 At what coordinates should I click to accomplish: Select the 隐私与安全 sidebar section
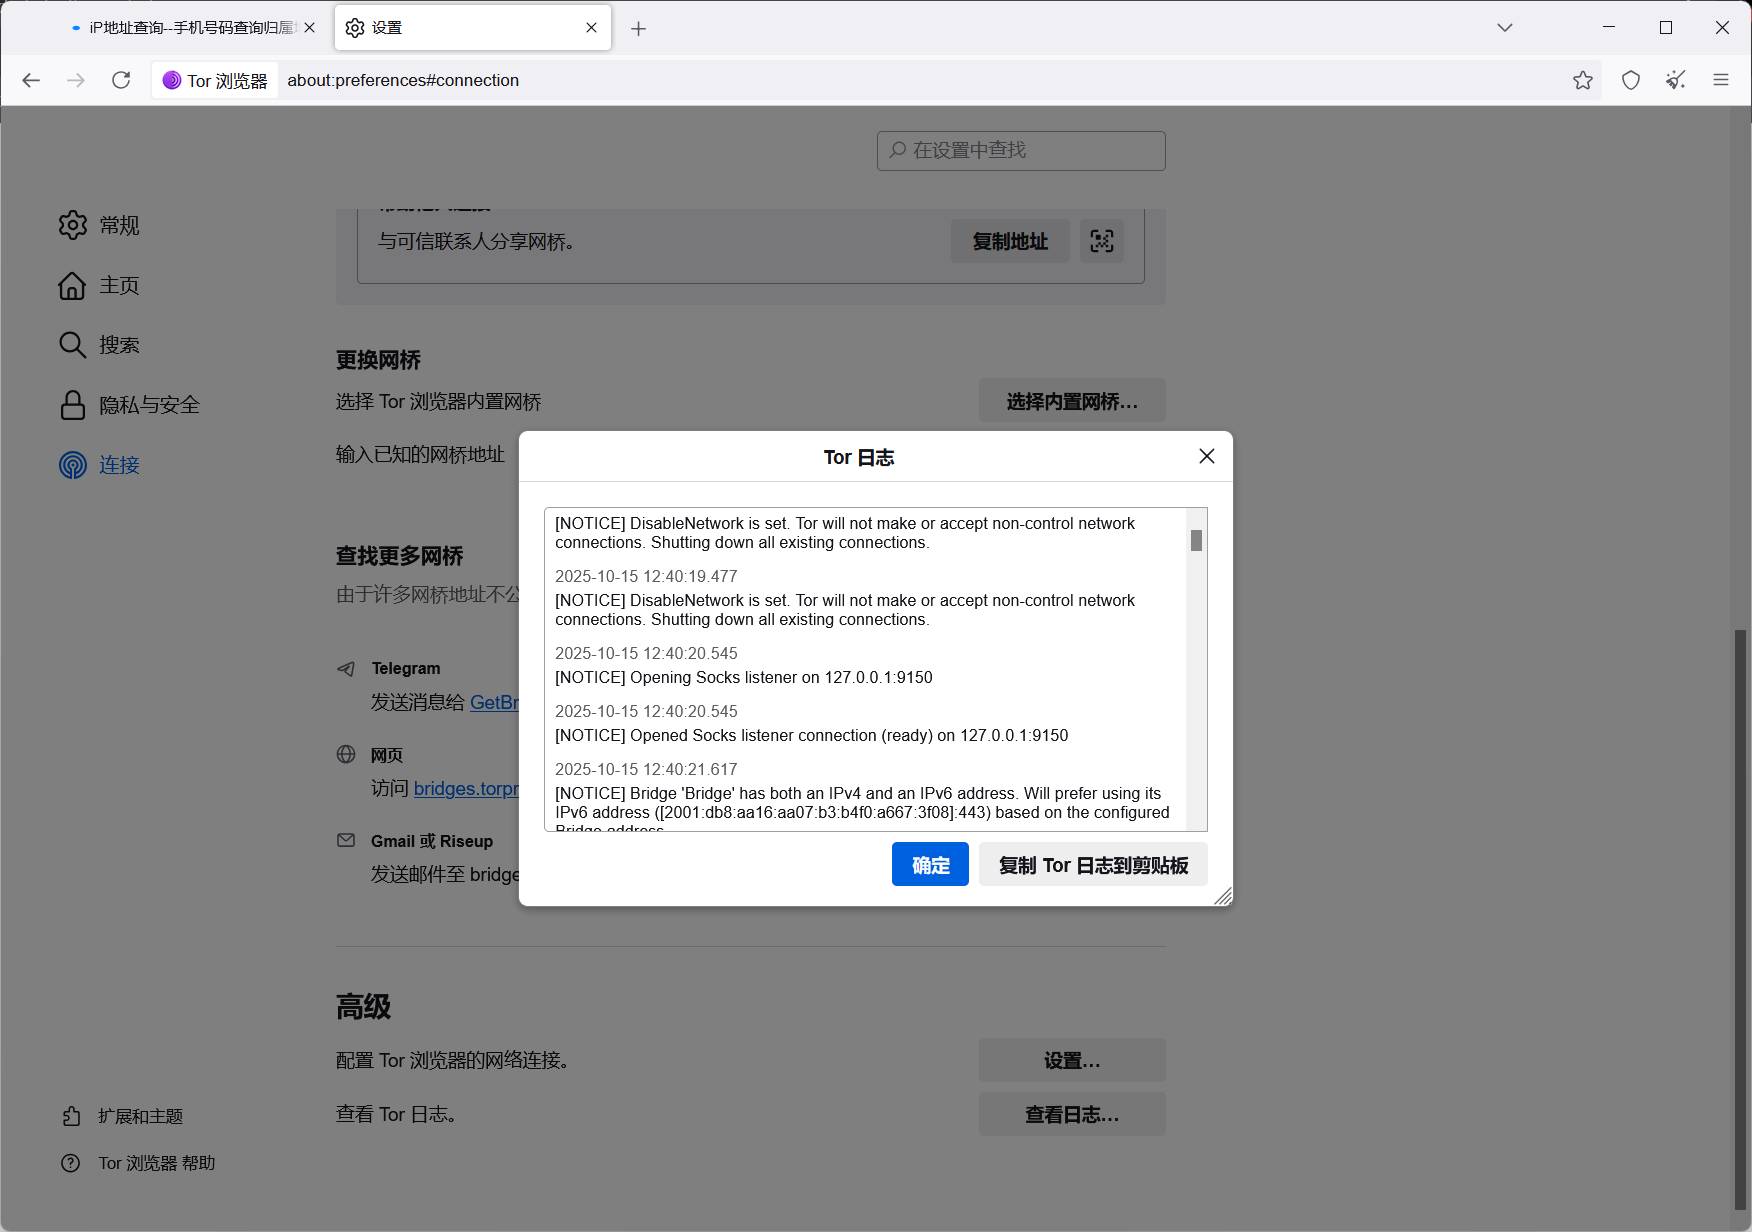(149, 405)
